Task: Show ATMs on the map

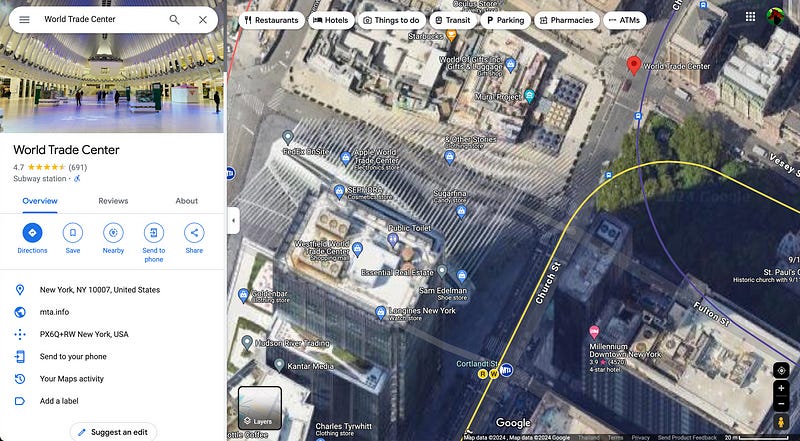Action: pyautogui.click(x=624, y=20)
